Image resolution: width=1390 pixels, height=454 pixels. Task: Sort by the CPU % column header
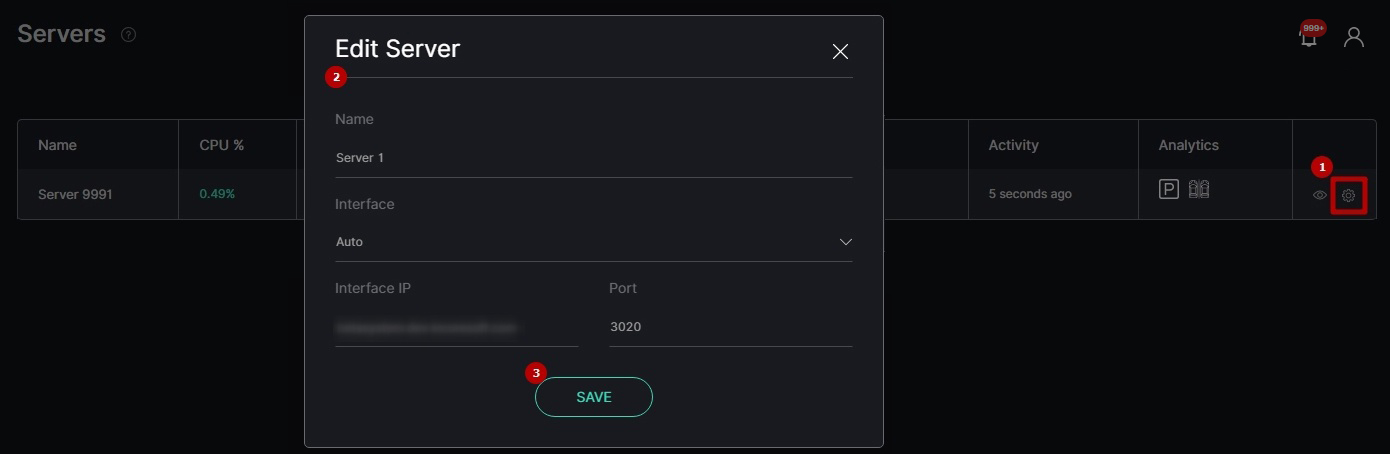(x=222, y=145)
